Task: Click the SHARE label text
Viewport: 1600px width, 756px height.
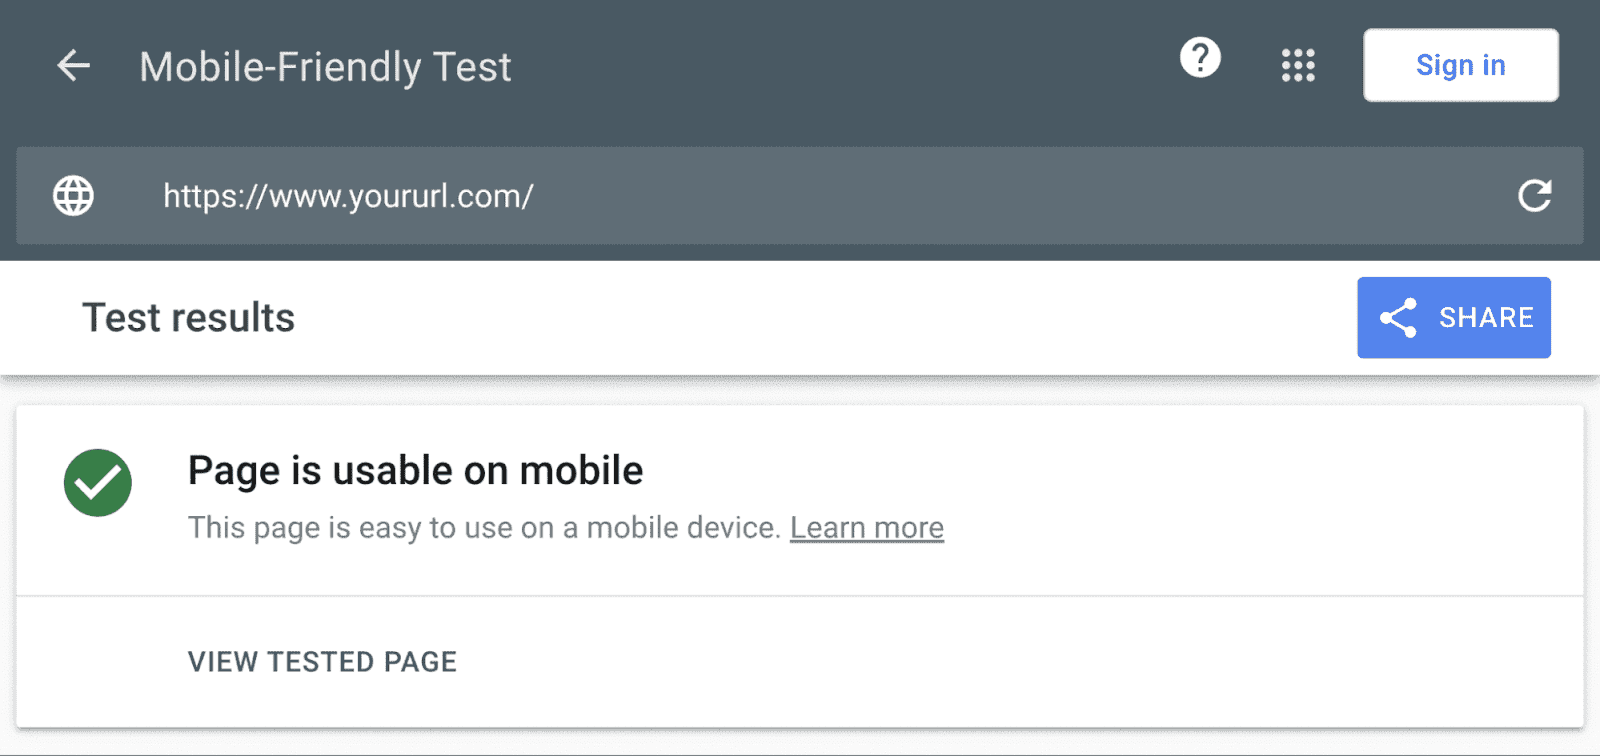Action: (1486, 317)
